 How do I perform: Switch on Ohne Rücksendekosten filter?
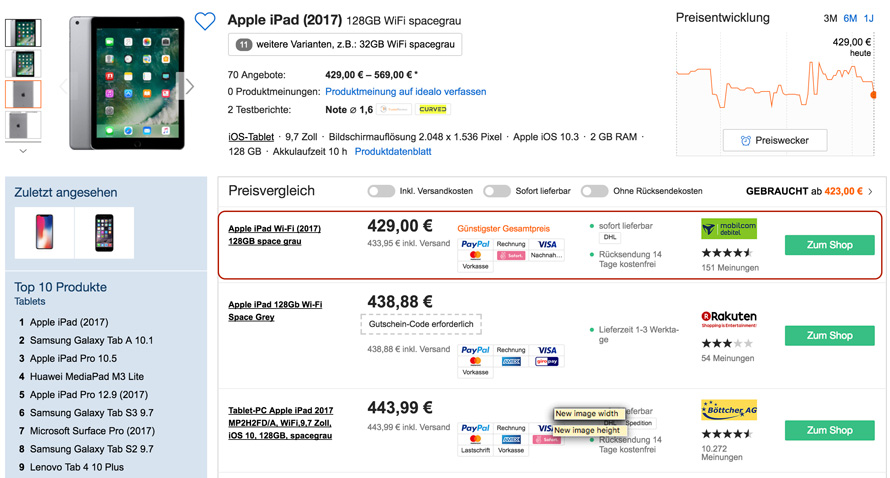point(594,191)
